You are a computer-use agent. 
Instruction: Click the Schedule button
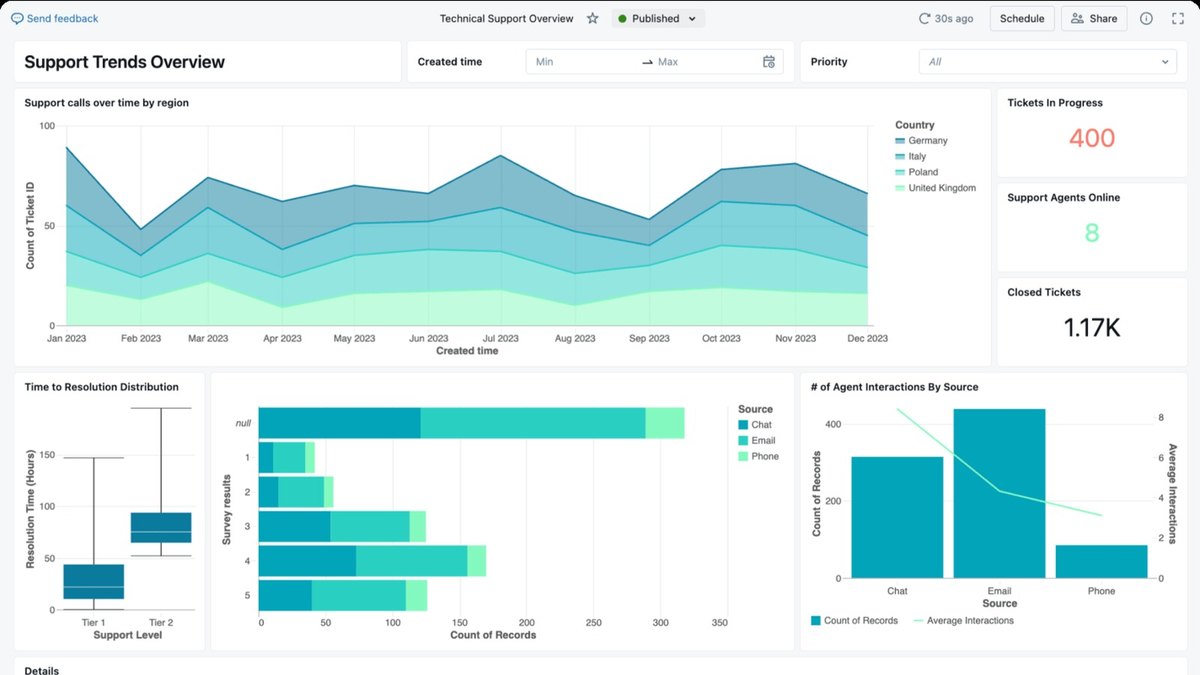pos(1022,18)
